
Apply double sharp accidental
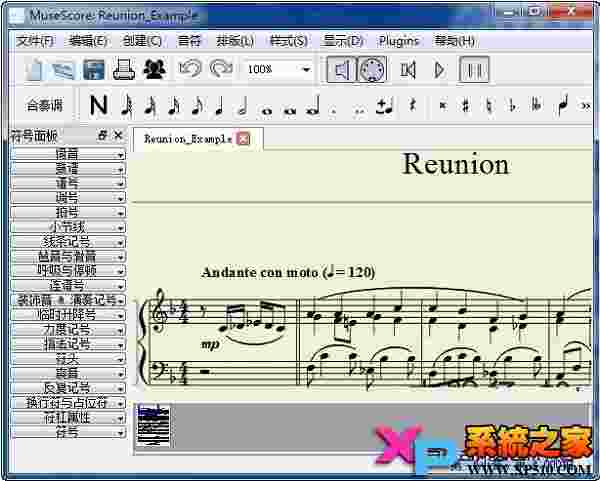coord(443,105)
